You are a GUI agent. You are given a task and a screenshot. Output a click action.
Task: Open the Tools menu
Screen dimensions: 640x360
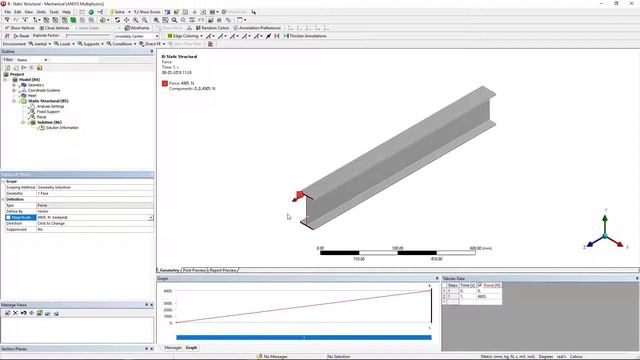[x=54, y=12]
